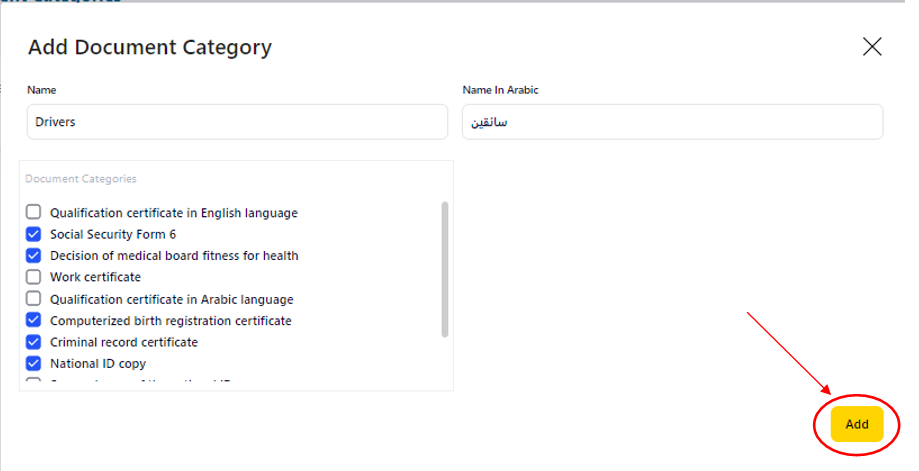Click the Computerized birth registration certificate label
This screenshot has width=919, height=471.
[x=170, y=321]
